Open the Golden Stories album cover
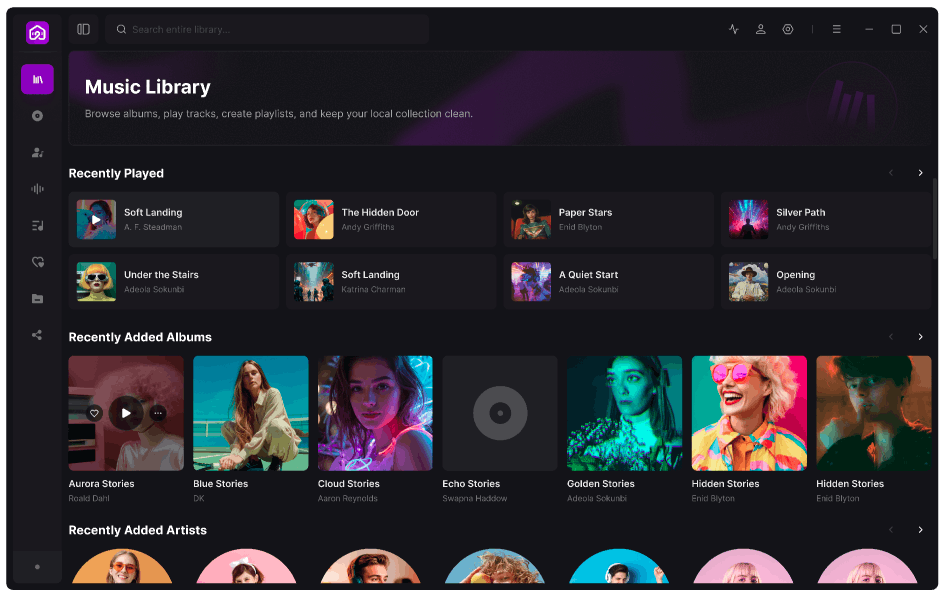Screen dimensions: 950x611 [625, 413]
